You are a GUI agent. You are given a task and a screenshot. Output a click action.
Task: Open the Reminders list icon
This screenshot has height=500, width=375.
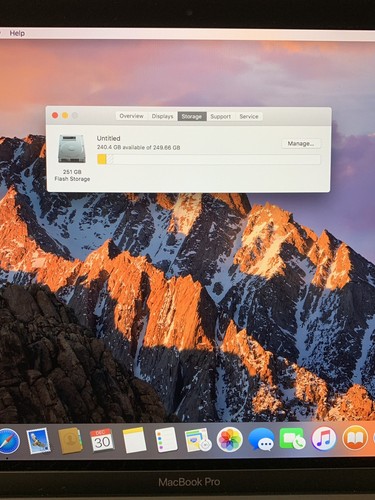[x=166, y=440]
